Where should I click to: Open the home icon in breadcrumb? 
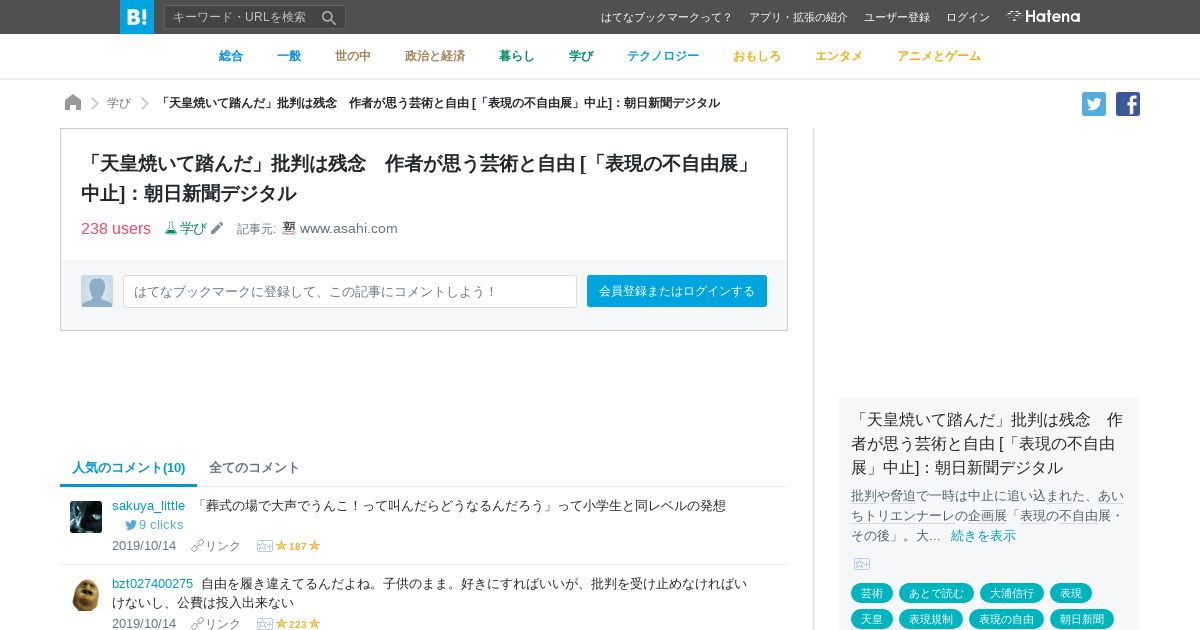(x=73, y=103)
